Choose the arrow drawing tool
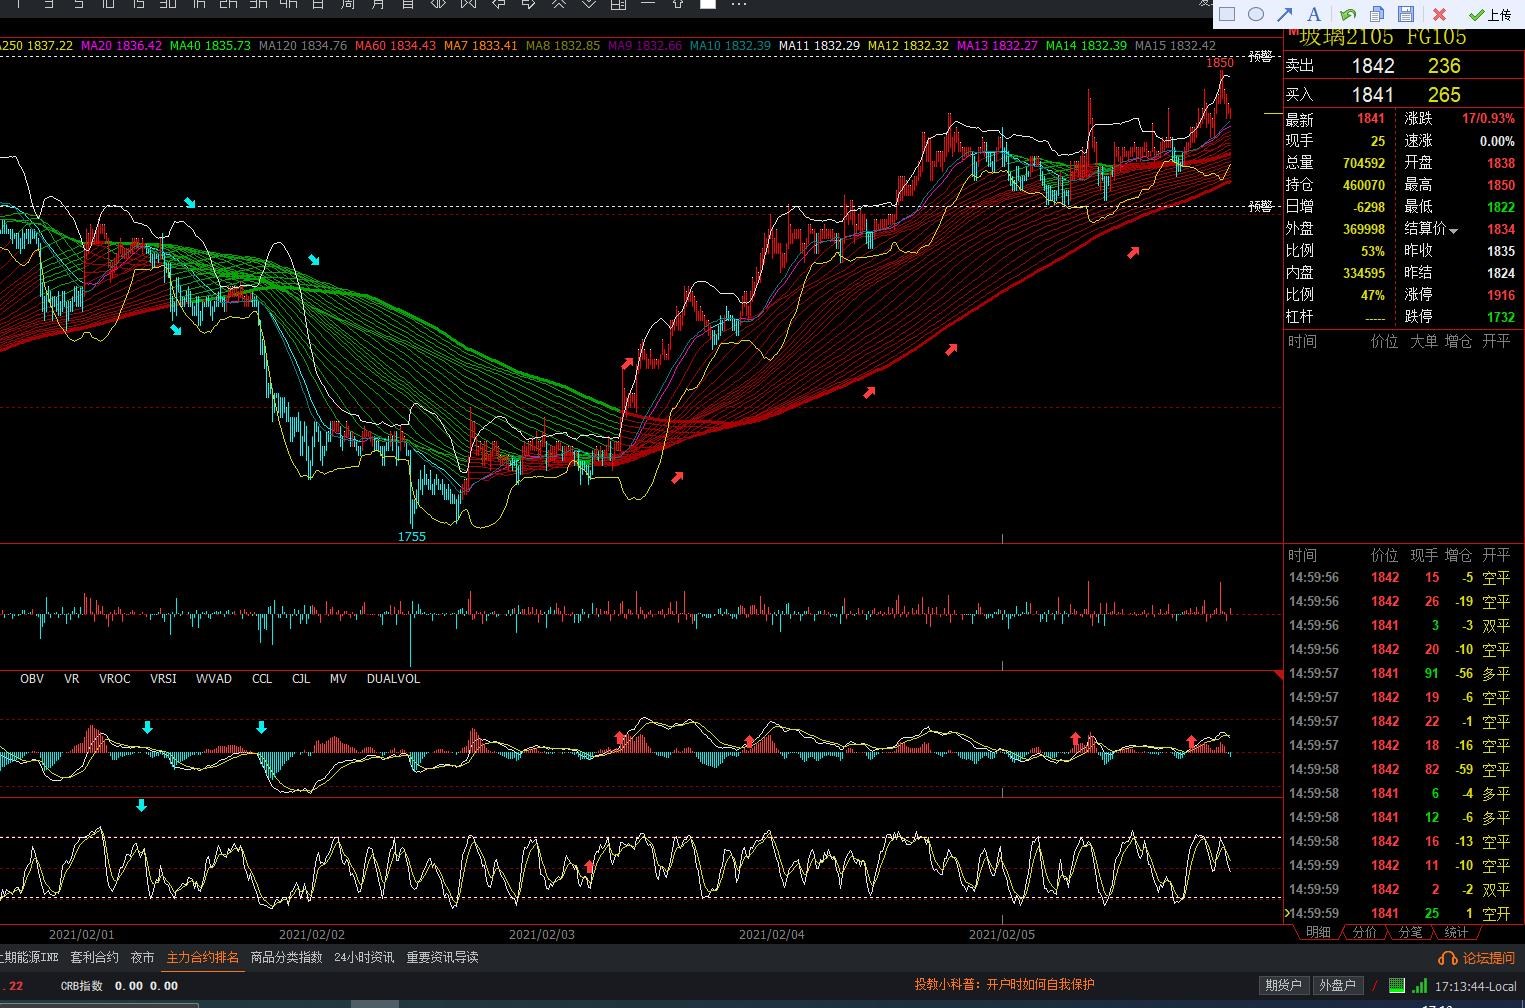The height and width of the screenshot is (1008, 1525). (x=1285, y=14)
